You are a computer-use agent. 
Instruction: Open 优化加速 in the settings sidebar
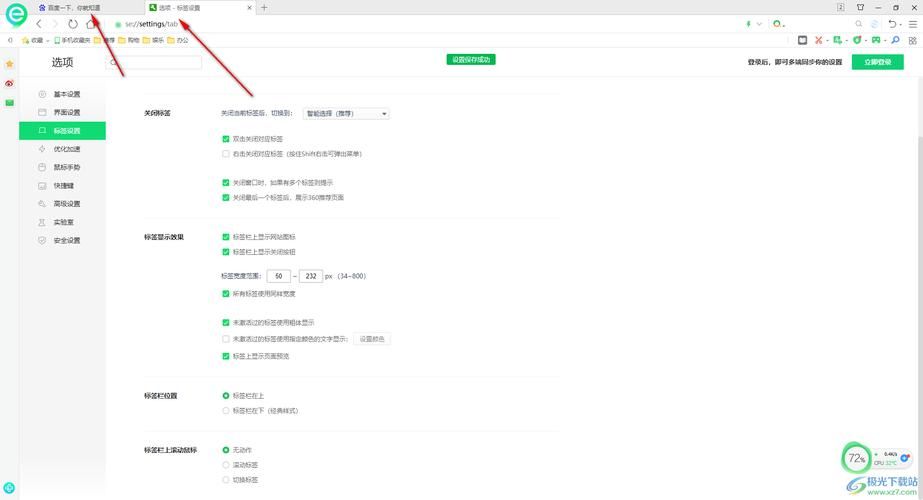62,149
